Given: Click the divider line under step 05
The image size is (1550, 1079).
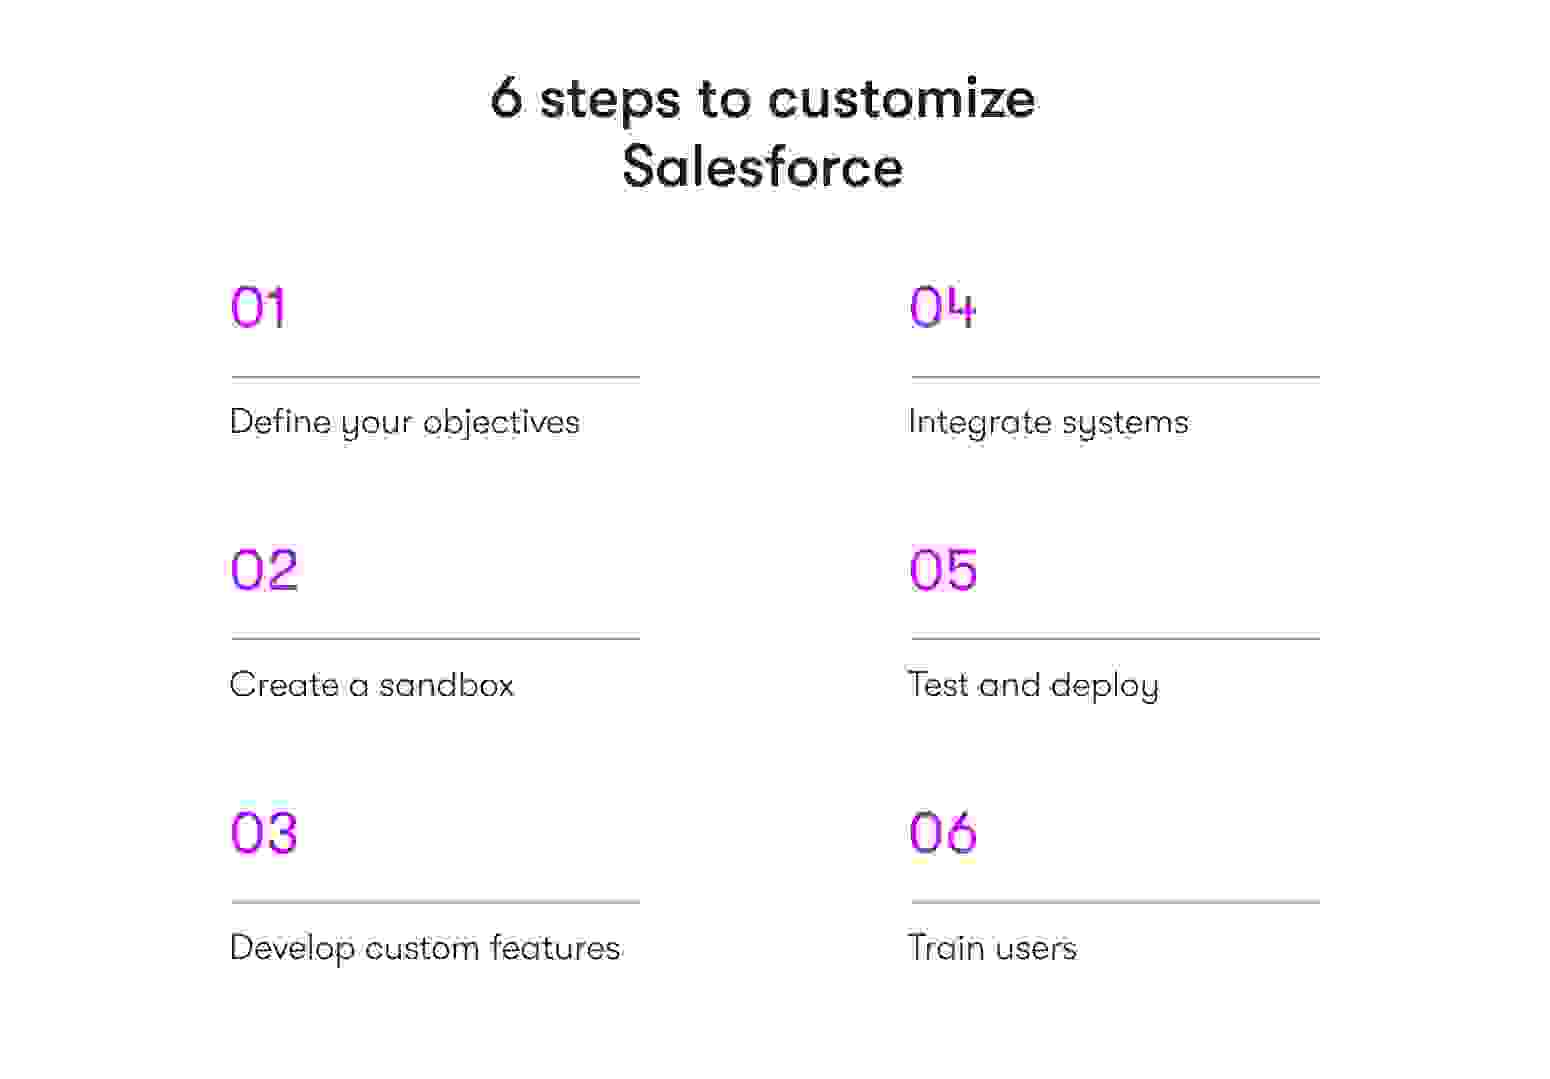Looking at the screenshot, I should pyautogui.click(x=1115, y=638).
